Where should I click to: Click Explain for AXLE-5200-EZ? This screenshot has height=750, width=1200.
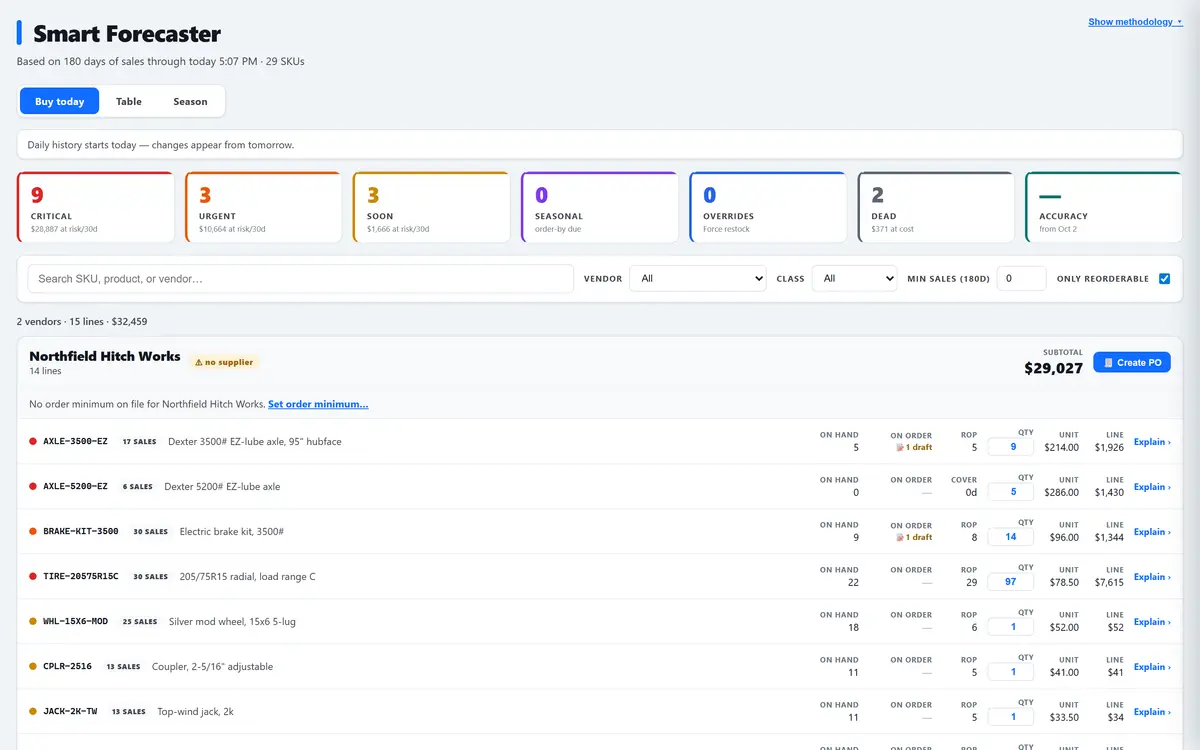(x=1152, y=487)
